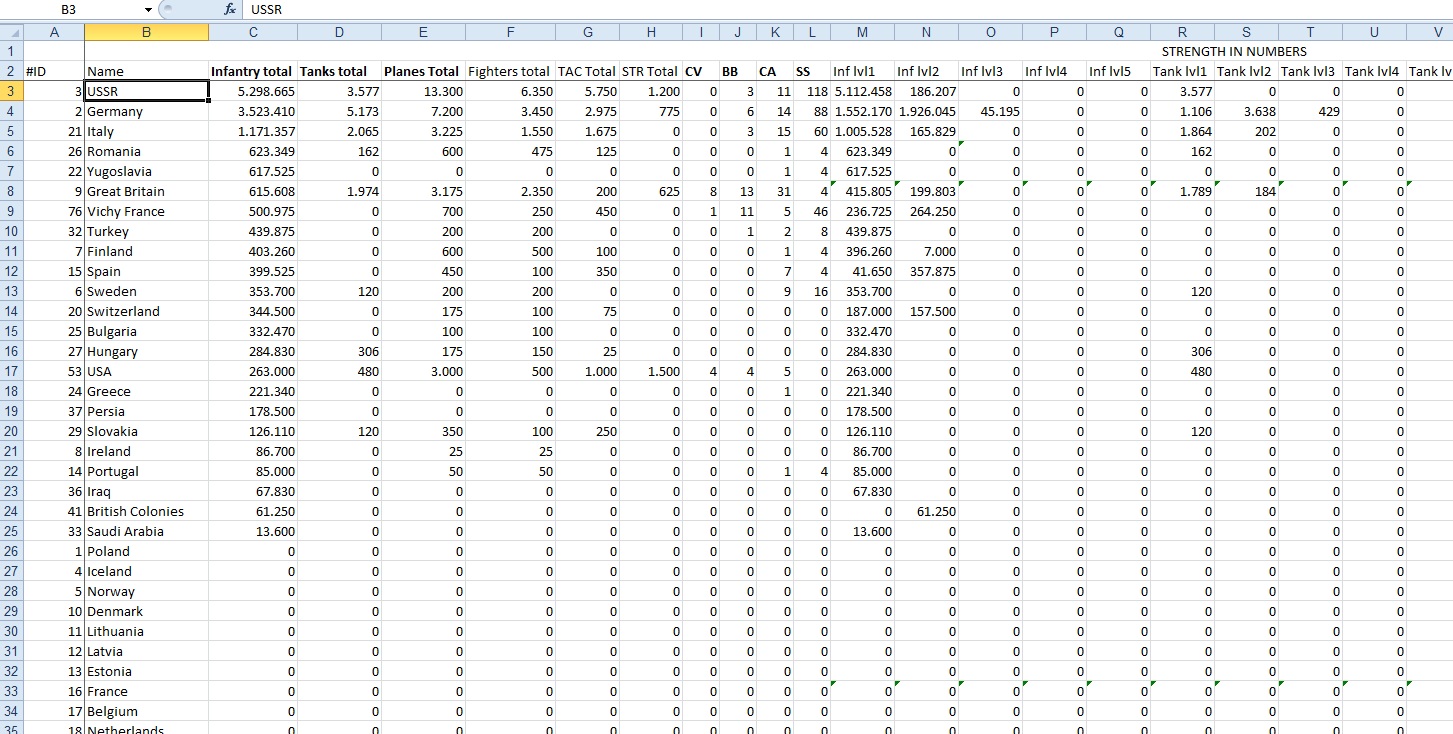Select column A by its header

[x=54, y=32]
